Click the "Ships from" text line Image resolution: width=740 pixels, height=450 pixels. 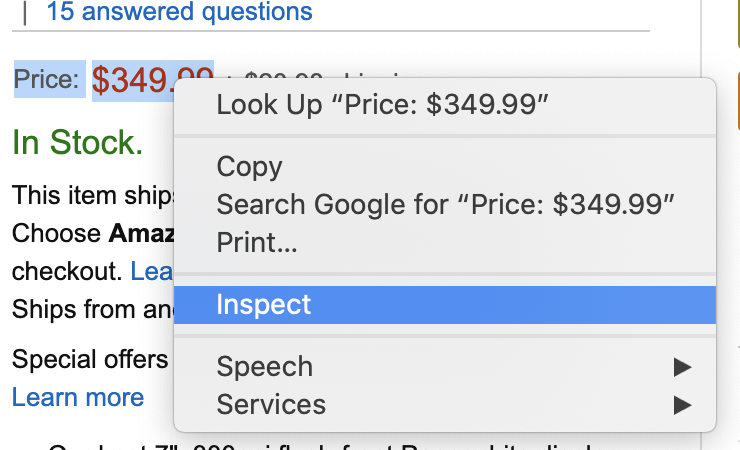pyautogui.click(x=92, y=309)
